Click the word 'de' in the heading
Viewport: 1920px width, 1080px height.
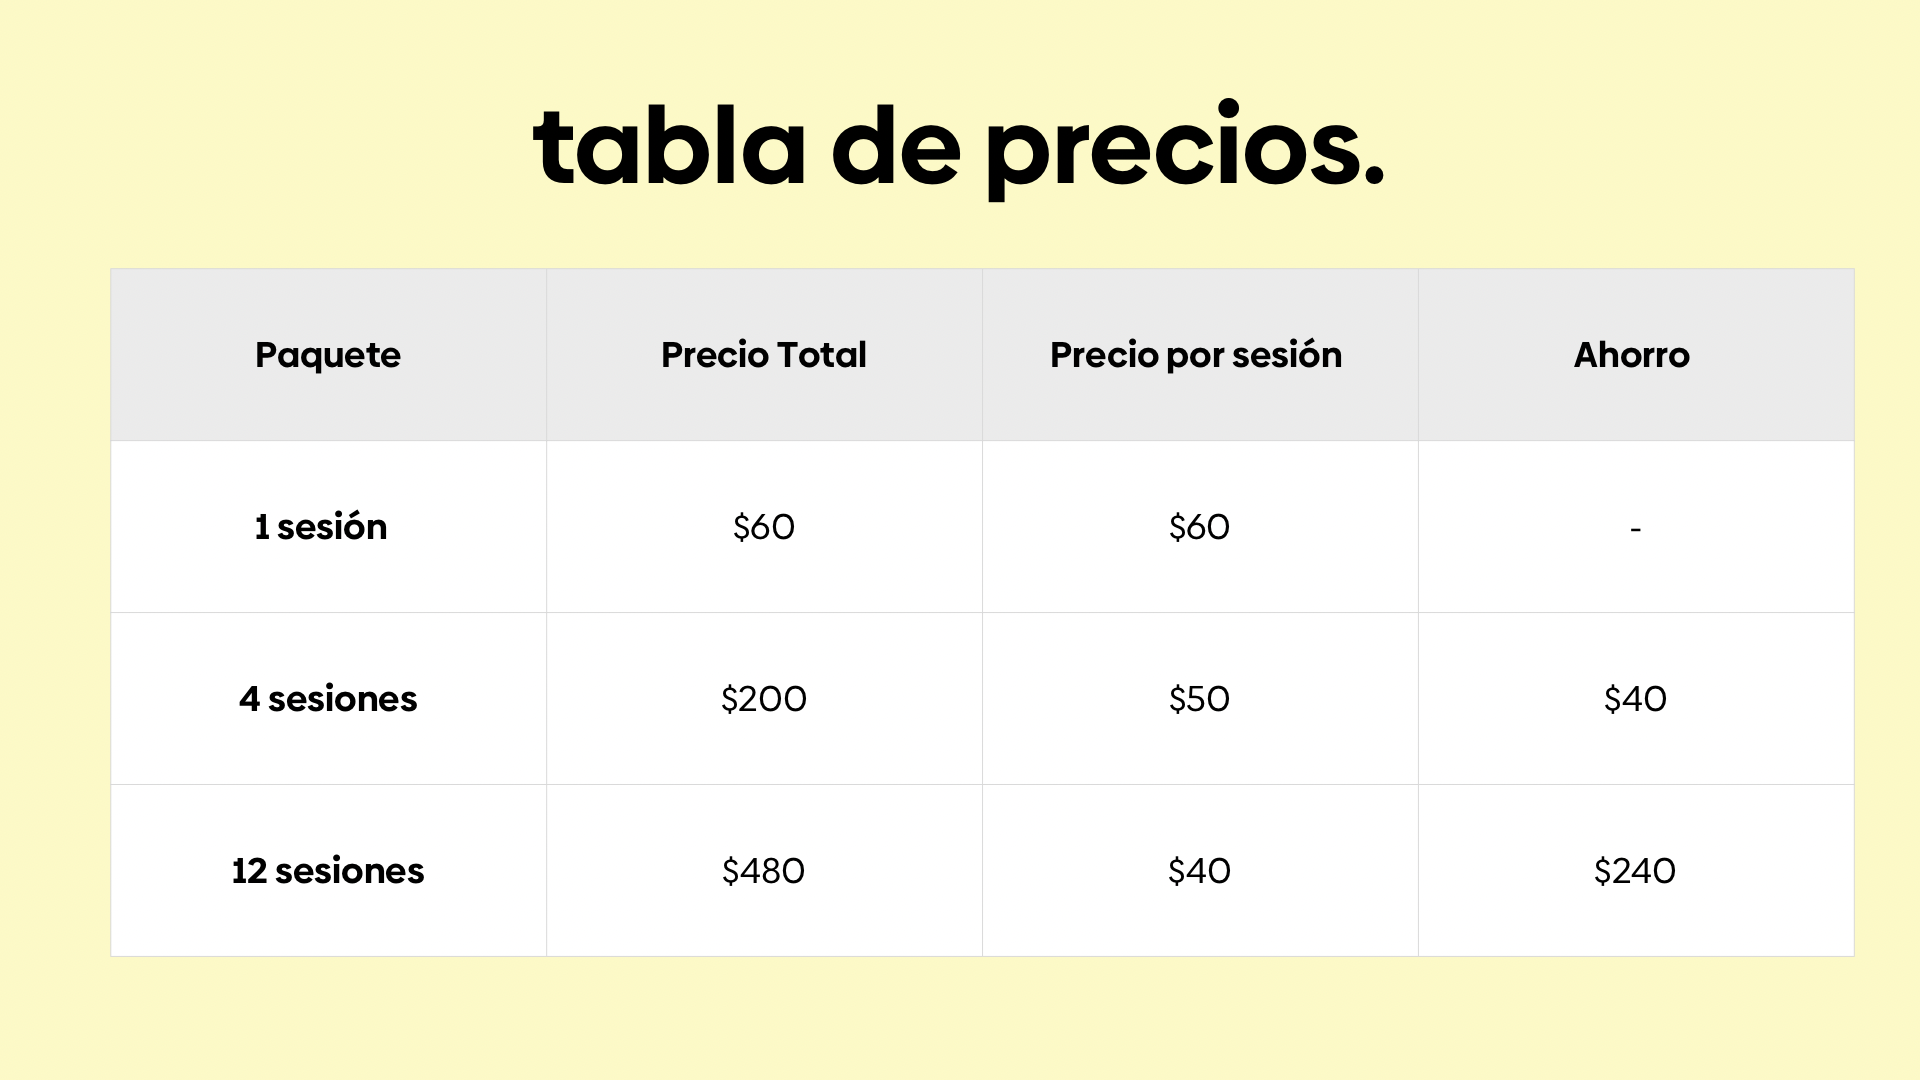896,145
